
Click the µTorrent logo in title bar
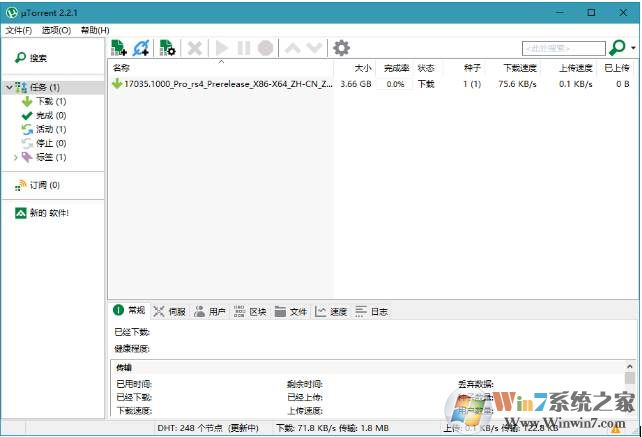click(12, 13)
